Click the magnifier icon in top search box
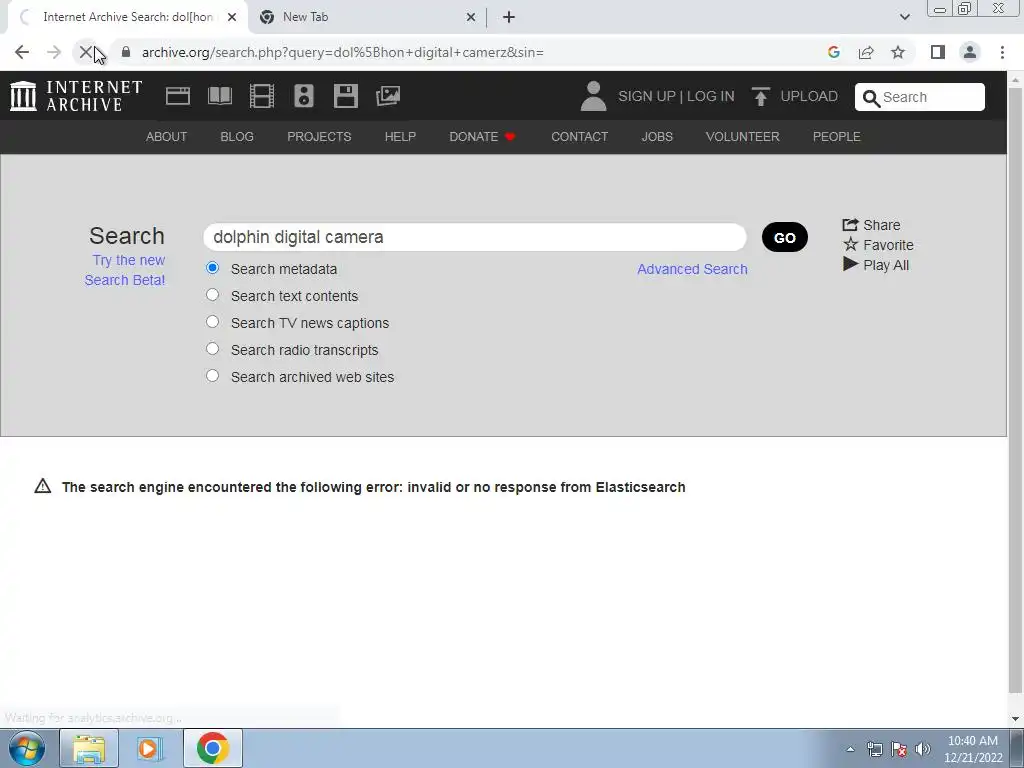This screenshot has width=1024, height=768. click(871, 98)
